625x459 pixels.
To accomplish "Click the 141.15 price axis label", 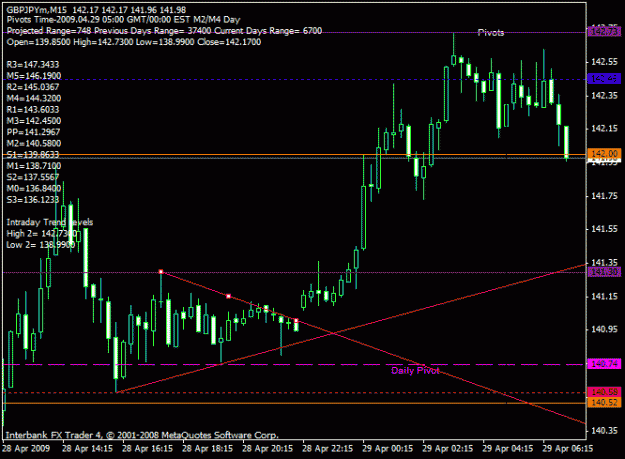I will pyautogui.click(x=605, y=296).
